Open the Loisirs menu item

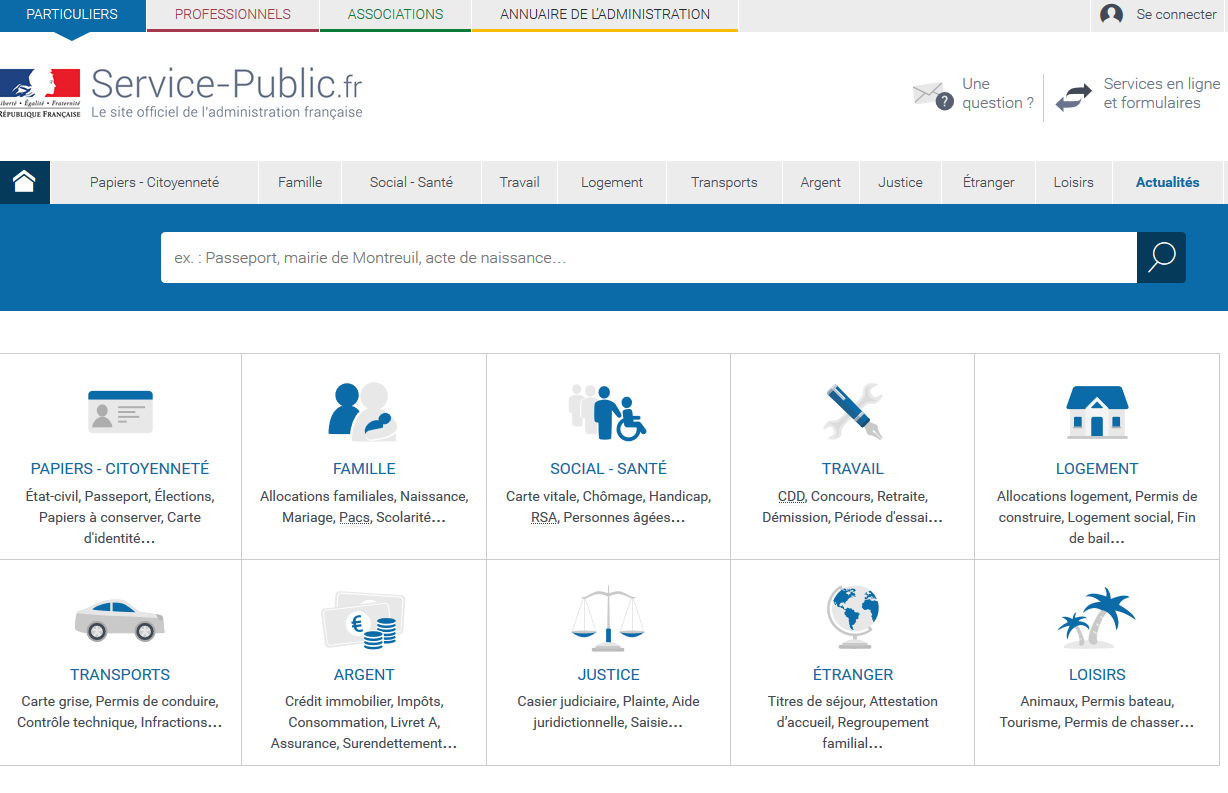(1073, 182)
